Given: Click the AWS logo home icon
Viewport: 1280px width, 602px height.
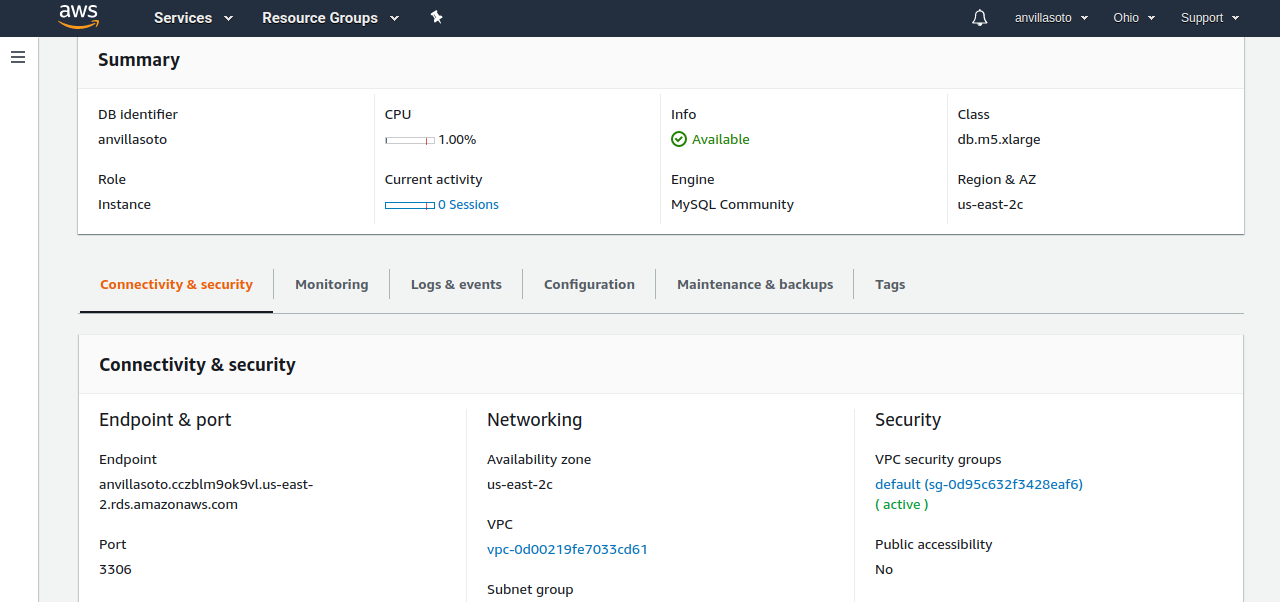Looking at the screenshot, I should 78,16.
